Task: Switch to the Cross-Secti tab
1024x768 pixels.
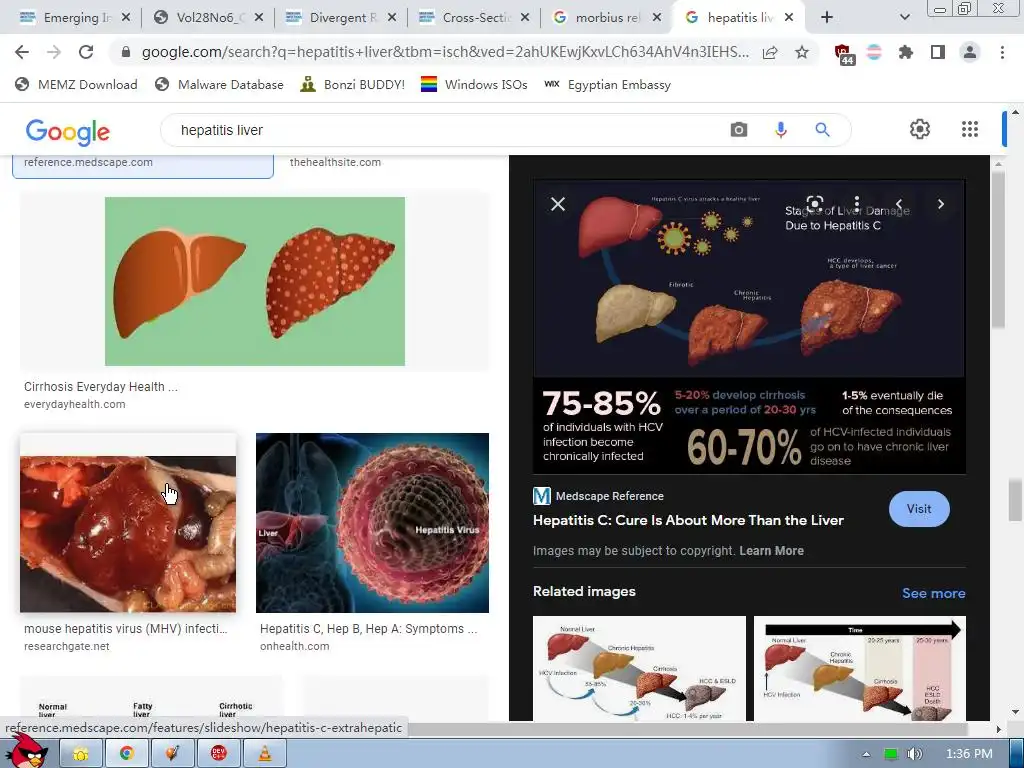Action: (x=473, y=18)
